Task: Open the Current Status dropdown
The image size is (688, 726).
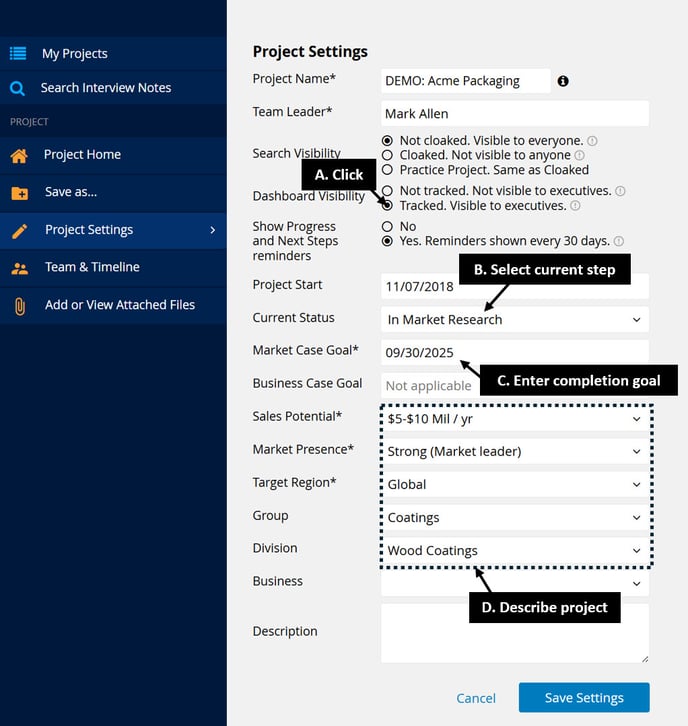Action: pos(515,319)
